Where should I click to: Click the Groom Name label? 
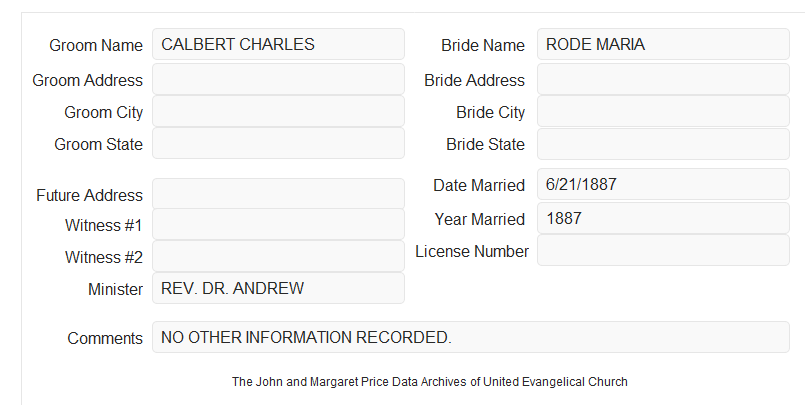96,45
